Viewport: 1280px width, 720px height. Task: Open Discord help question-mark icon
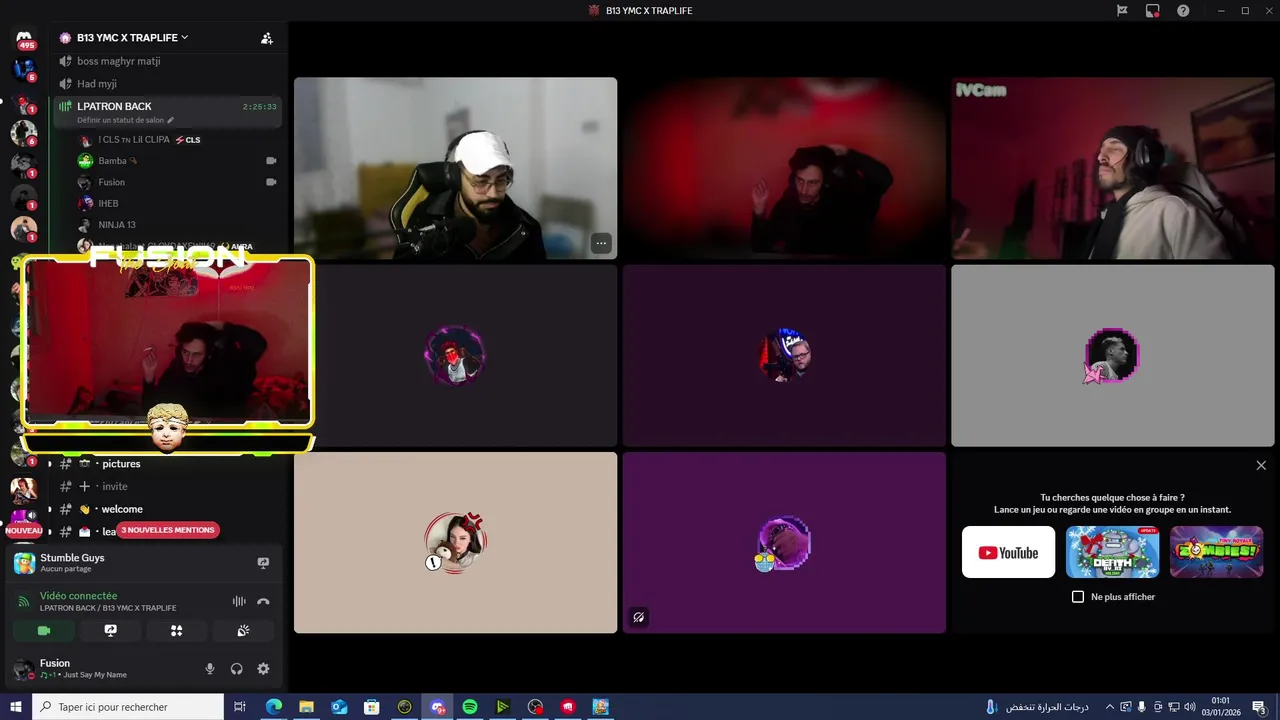[1183, 11]
